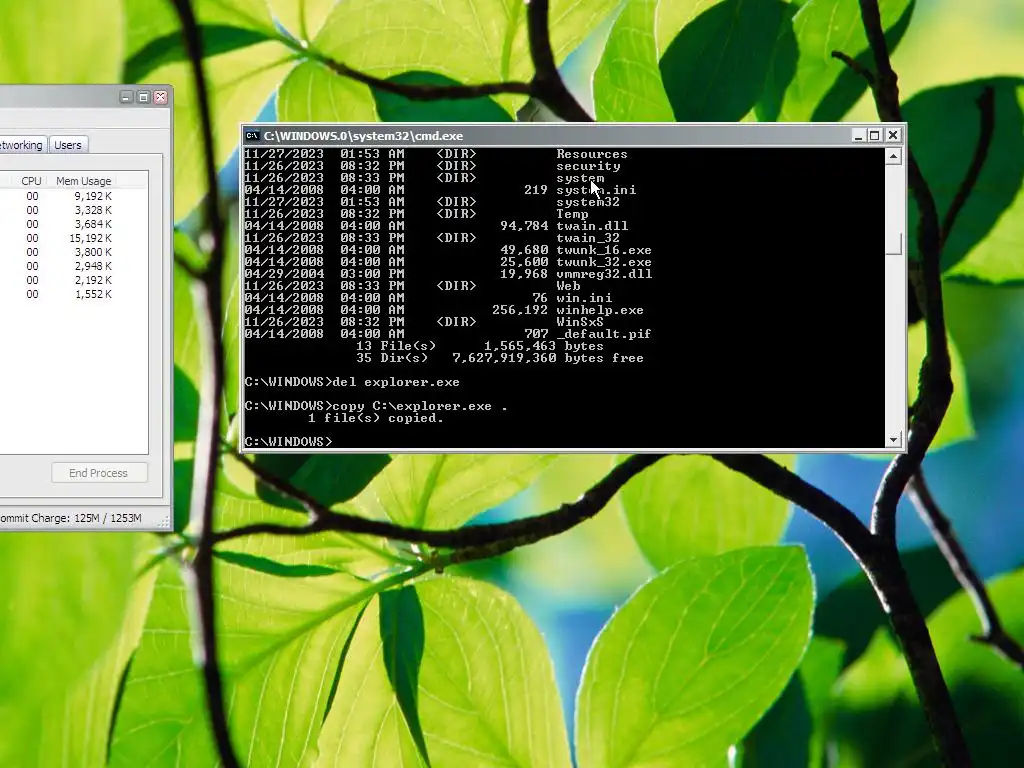Click the '13 File(s)' summary line

pyautogui.click(x=480, y=346)
